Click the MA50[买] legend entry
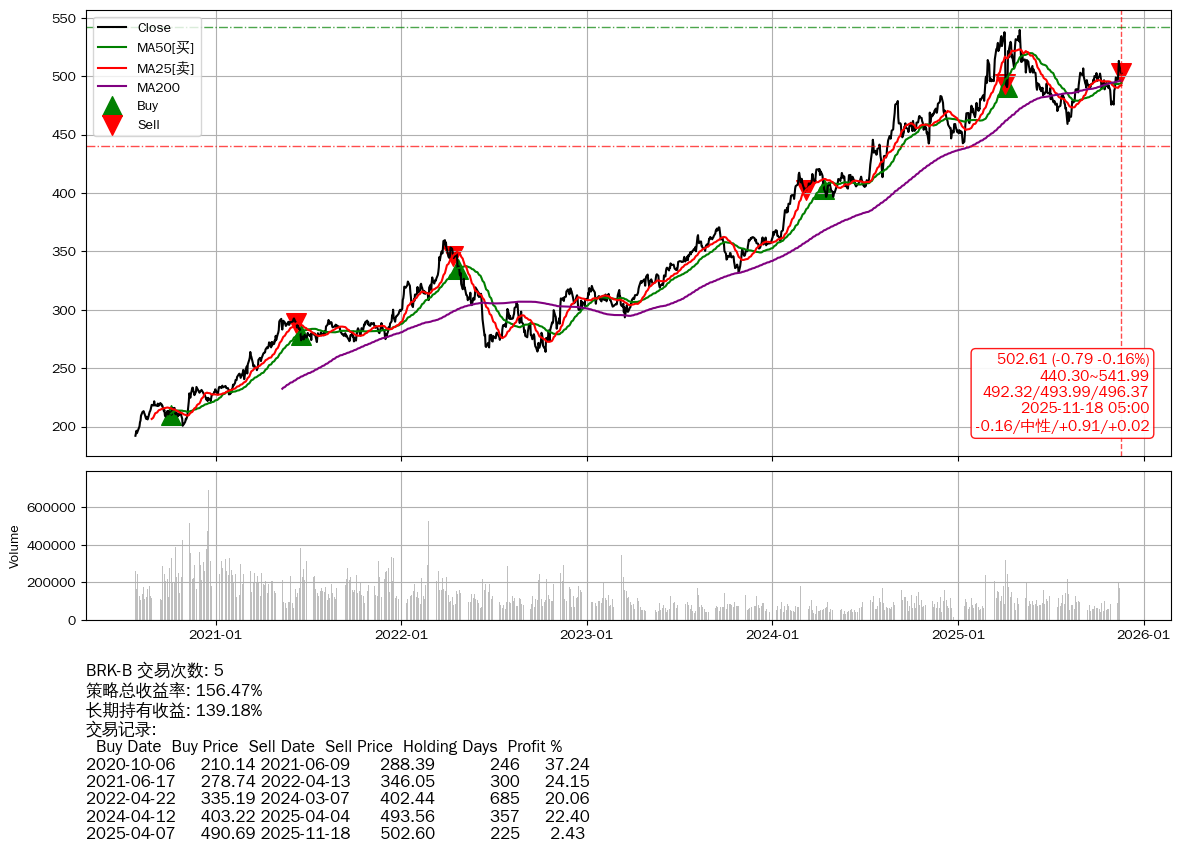1180x852 pixels. [165, 48]
